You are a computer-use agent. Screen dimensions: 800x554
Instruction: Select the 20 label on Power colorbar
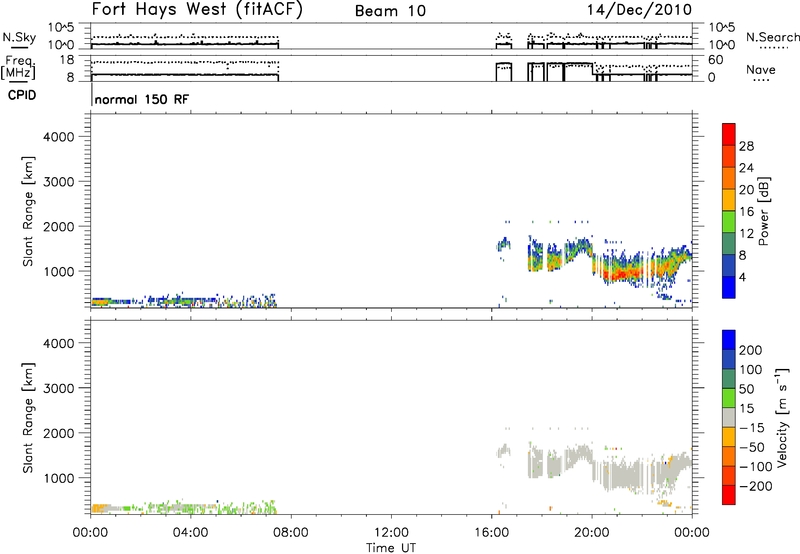point(746,190)
